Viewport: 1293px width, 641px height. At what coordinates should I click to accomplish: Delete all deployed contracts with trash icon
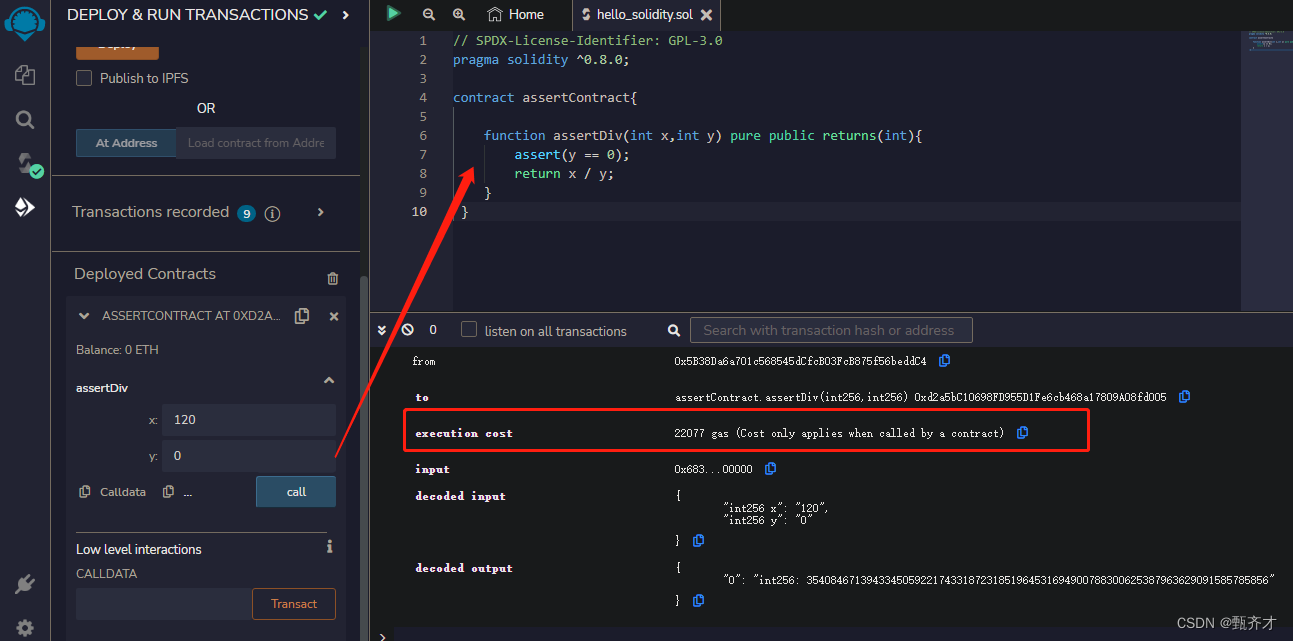[333, 278]
